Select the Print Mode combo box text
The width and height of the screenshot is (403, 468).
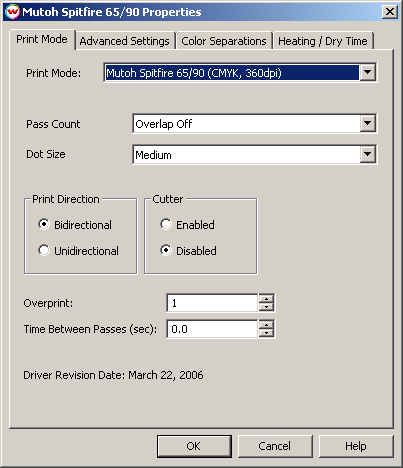(232, 73)
